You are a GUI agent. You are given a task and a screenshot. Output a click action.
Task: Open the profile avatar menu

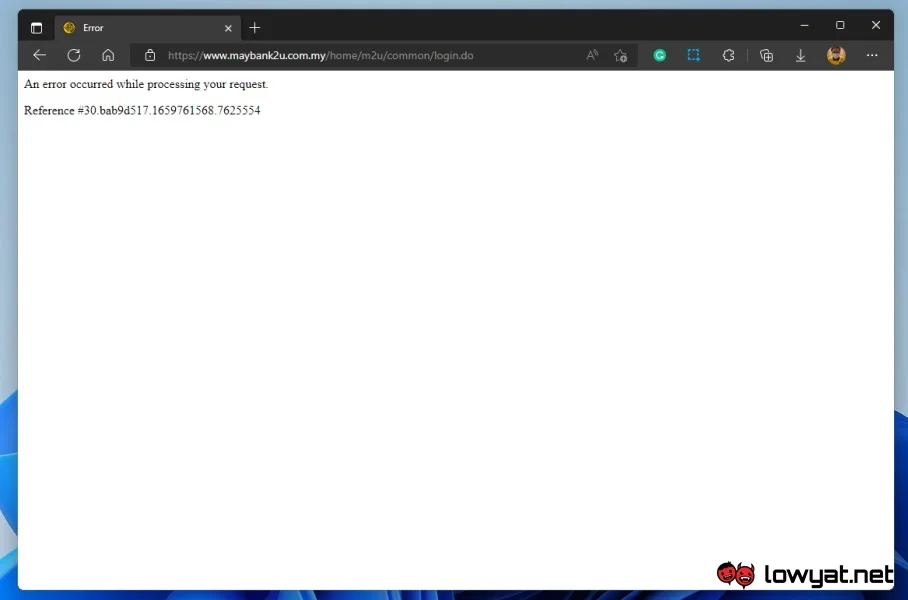tap(836, 56)
